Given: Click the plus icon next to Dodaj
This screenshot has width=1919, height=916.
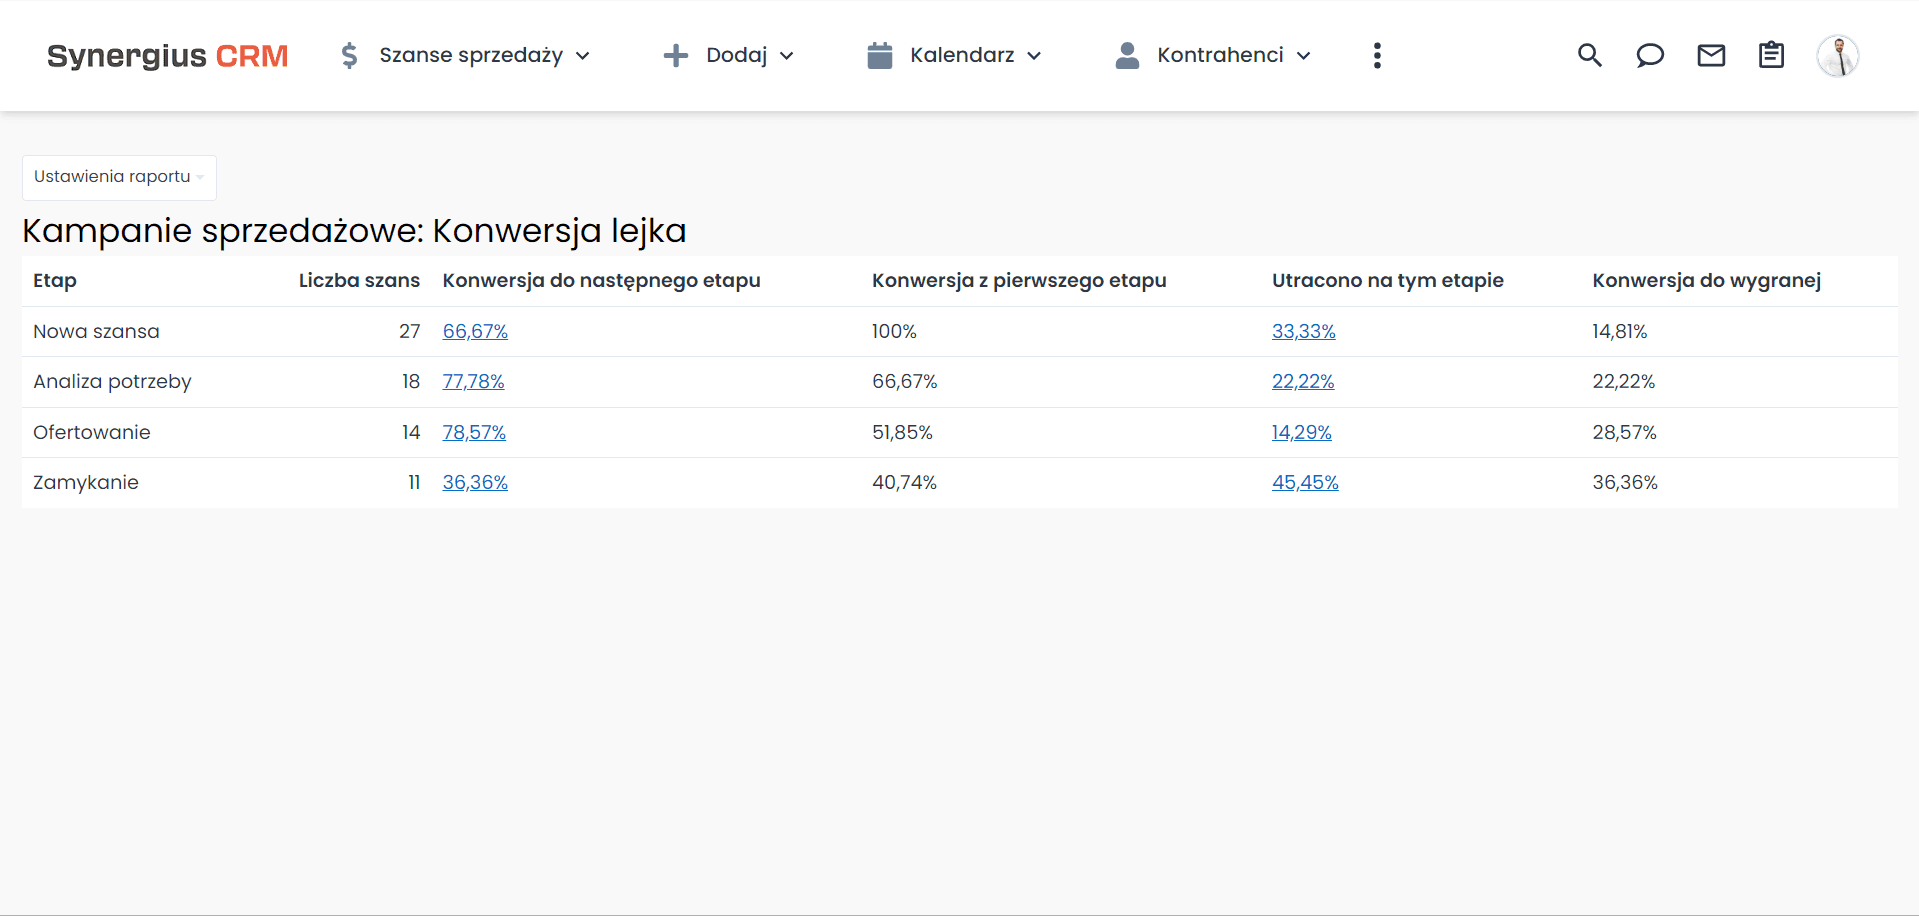Looking at the screenshot, I should pyautogui.click(x=676, y=56).
